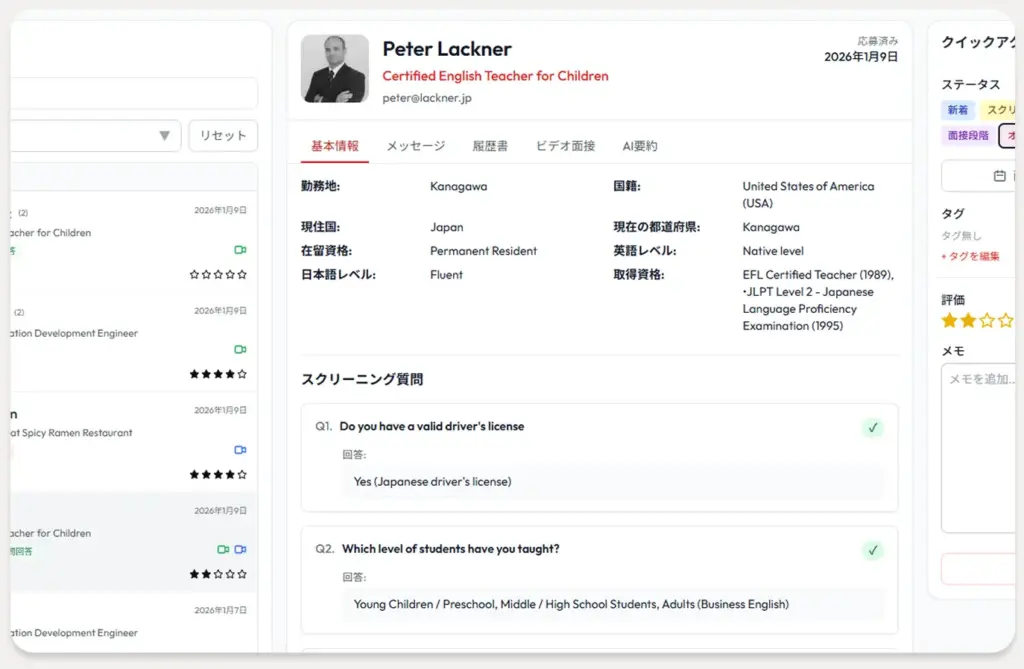Set 評価 rating to one star
The width and height of the screenshot is (1024, 669).
point(950,321)
